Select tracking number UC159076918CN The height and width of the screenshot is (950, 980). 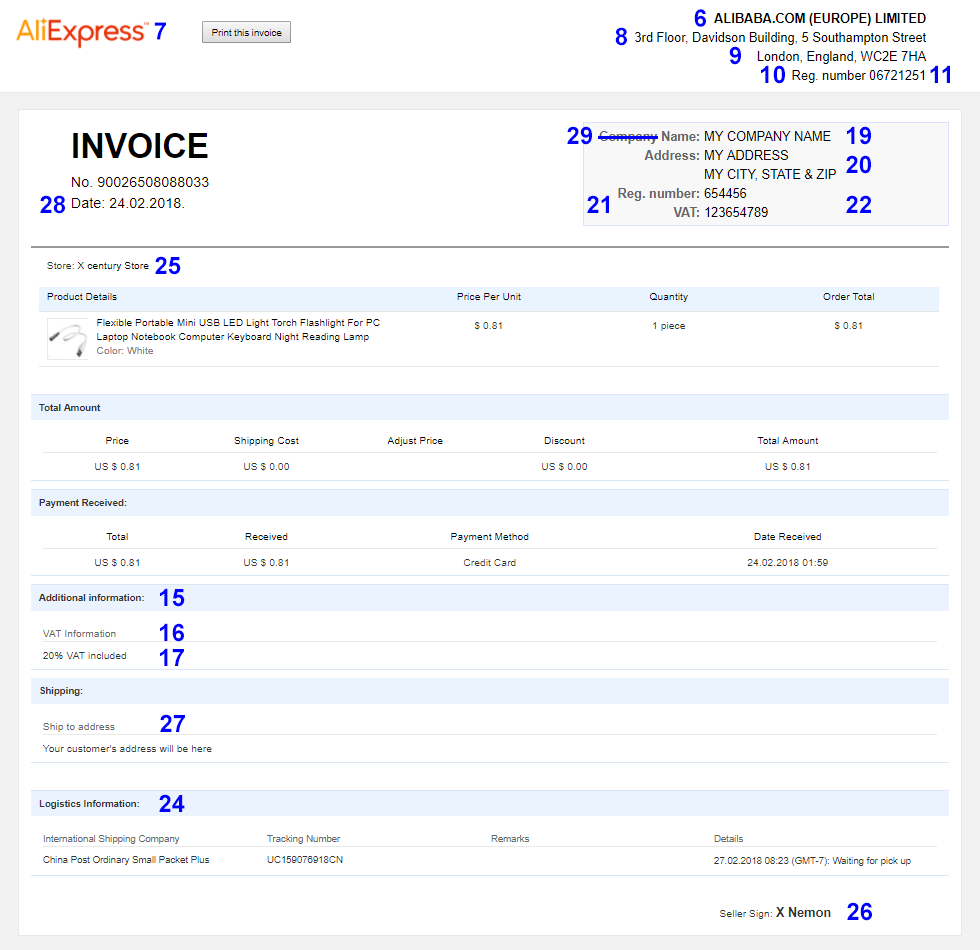305,860
